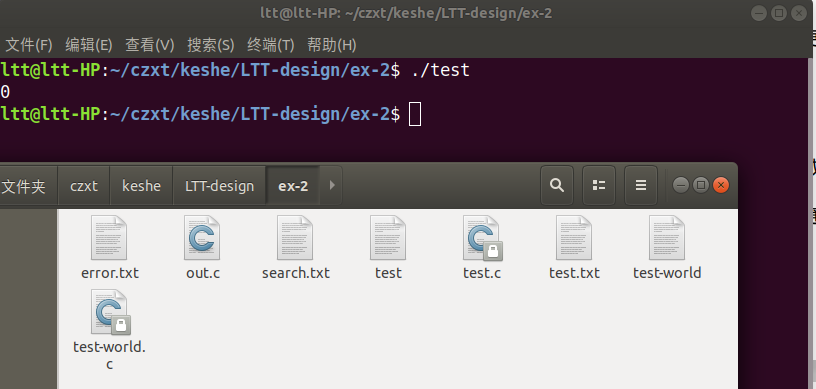Select the locked test.c file icon

coord(482,238)
